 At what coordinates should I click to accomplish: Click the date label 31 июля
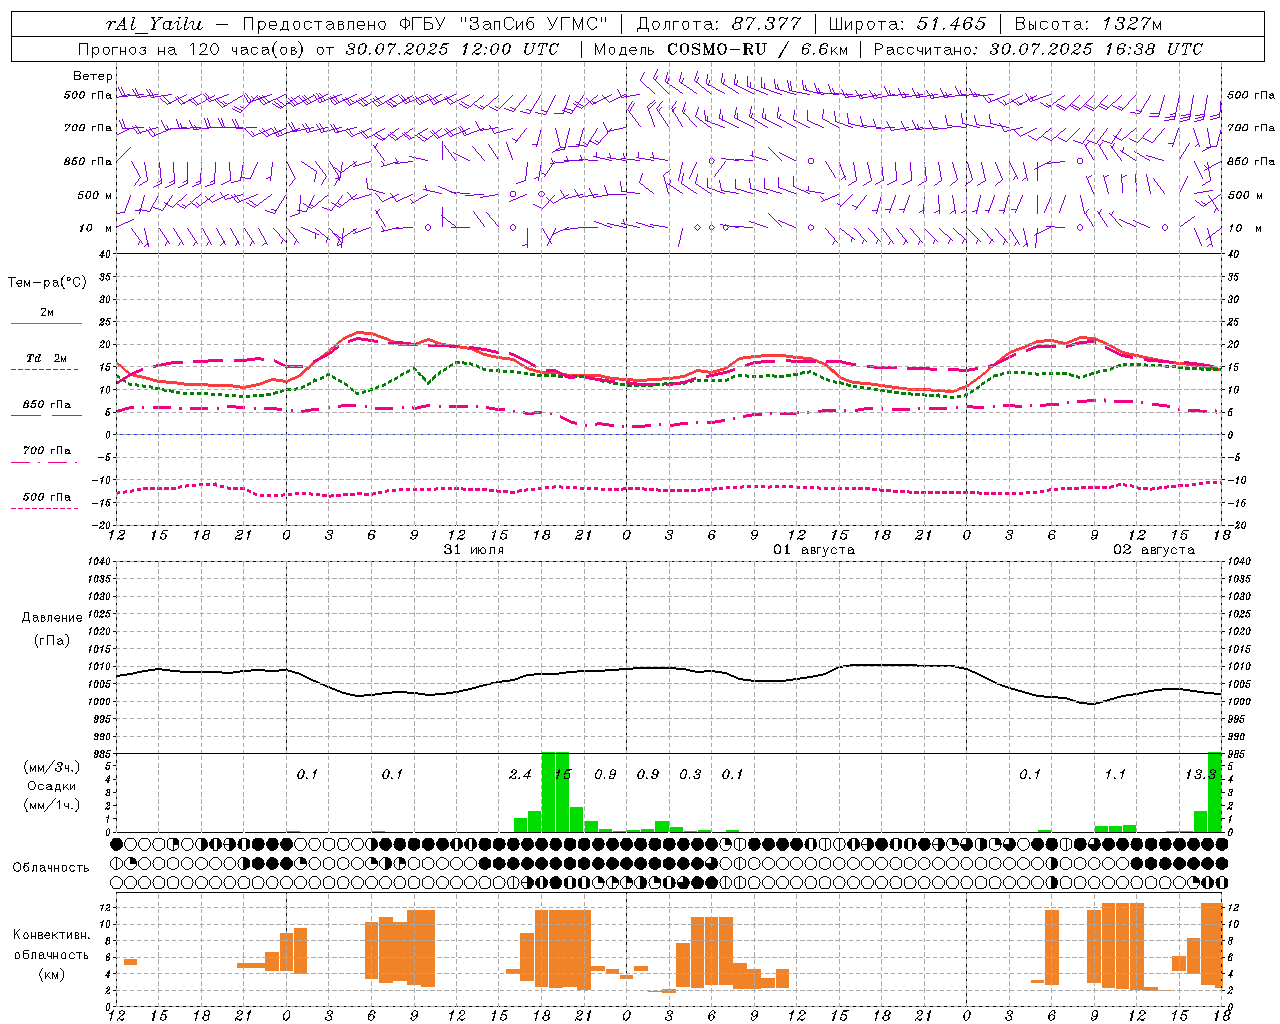tap(474, 550)
